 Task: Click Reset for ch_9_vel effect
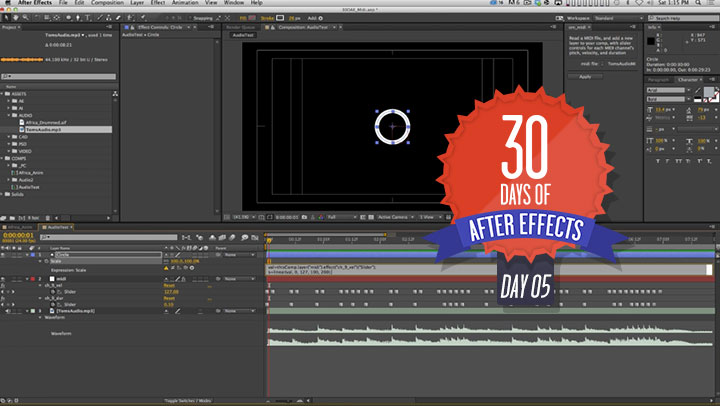(169, 285)
